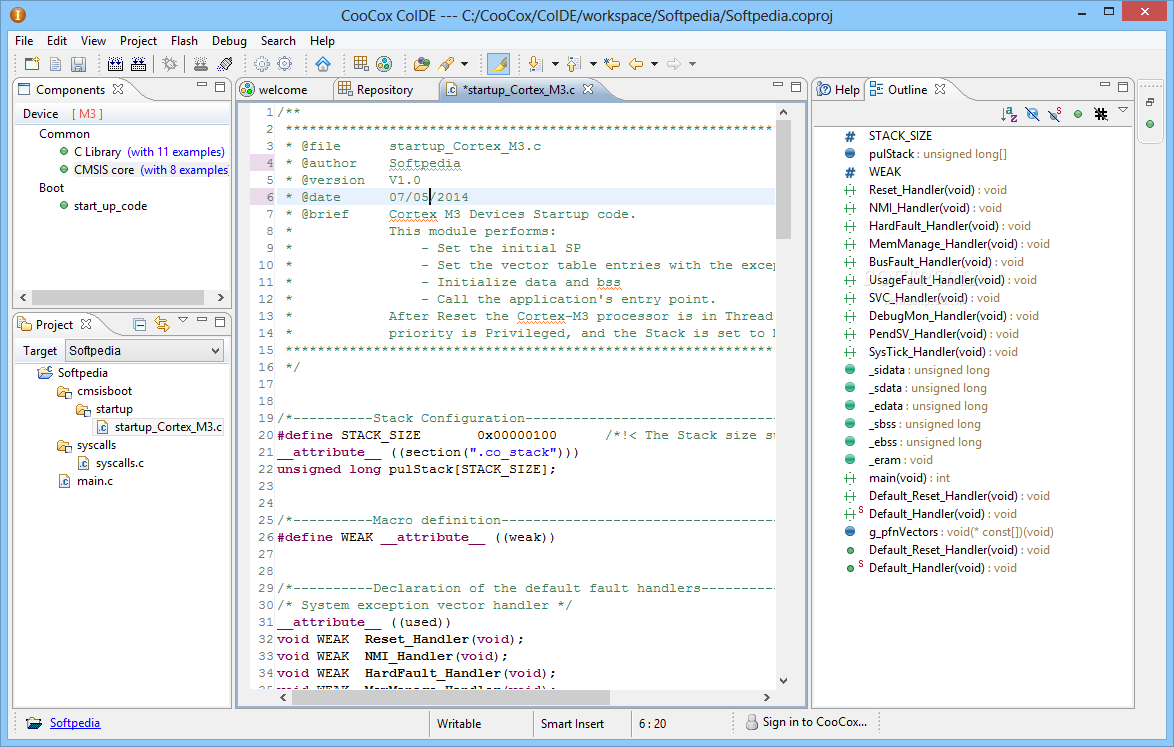This screenshot has height=747, width=1174.
Task: Click the Rebuild project toolbar icon
Action: (x=139, y=64)
